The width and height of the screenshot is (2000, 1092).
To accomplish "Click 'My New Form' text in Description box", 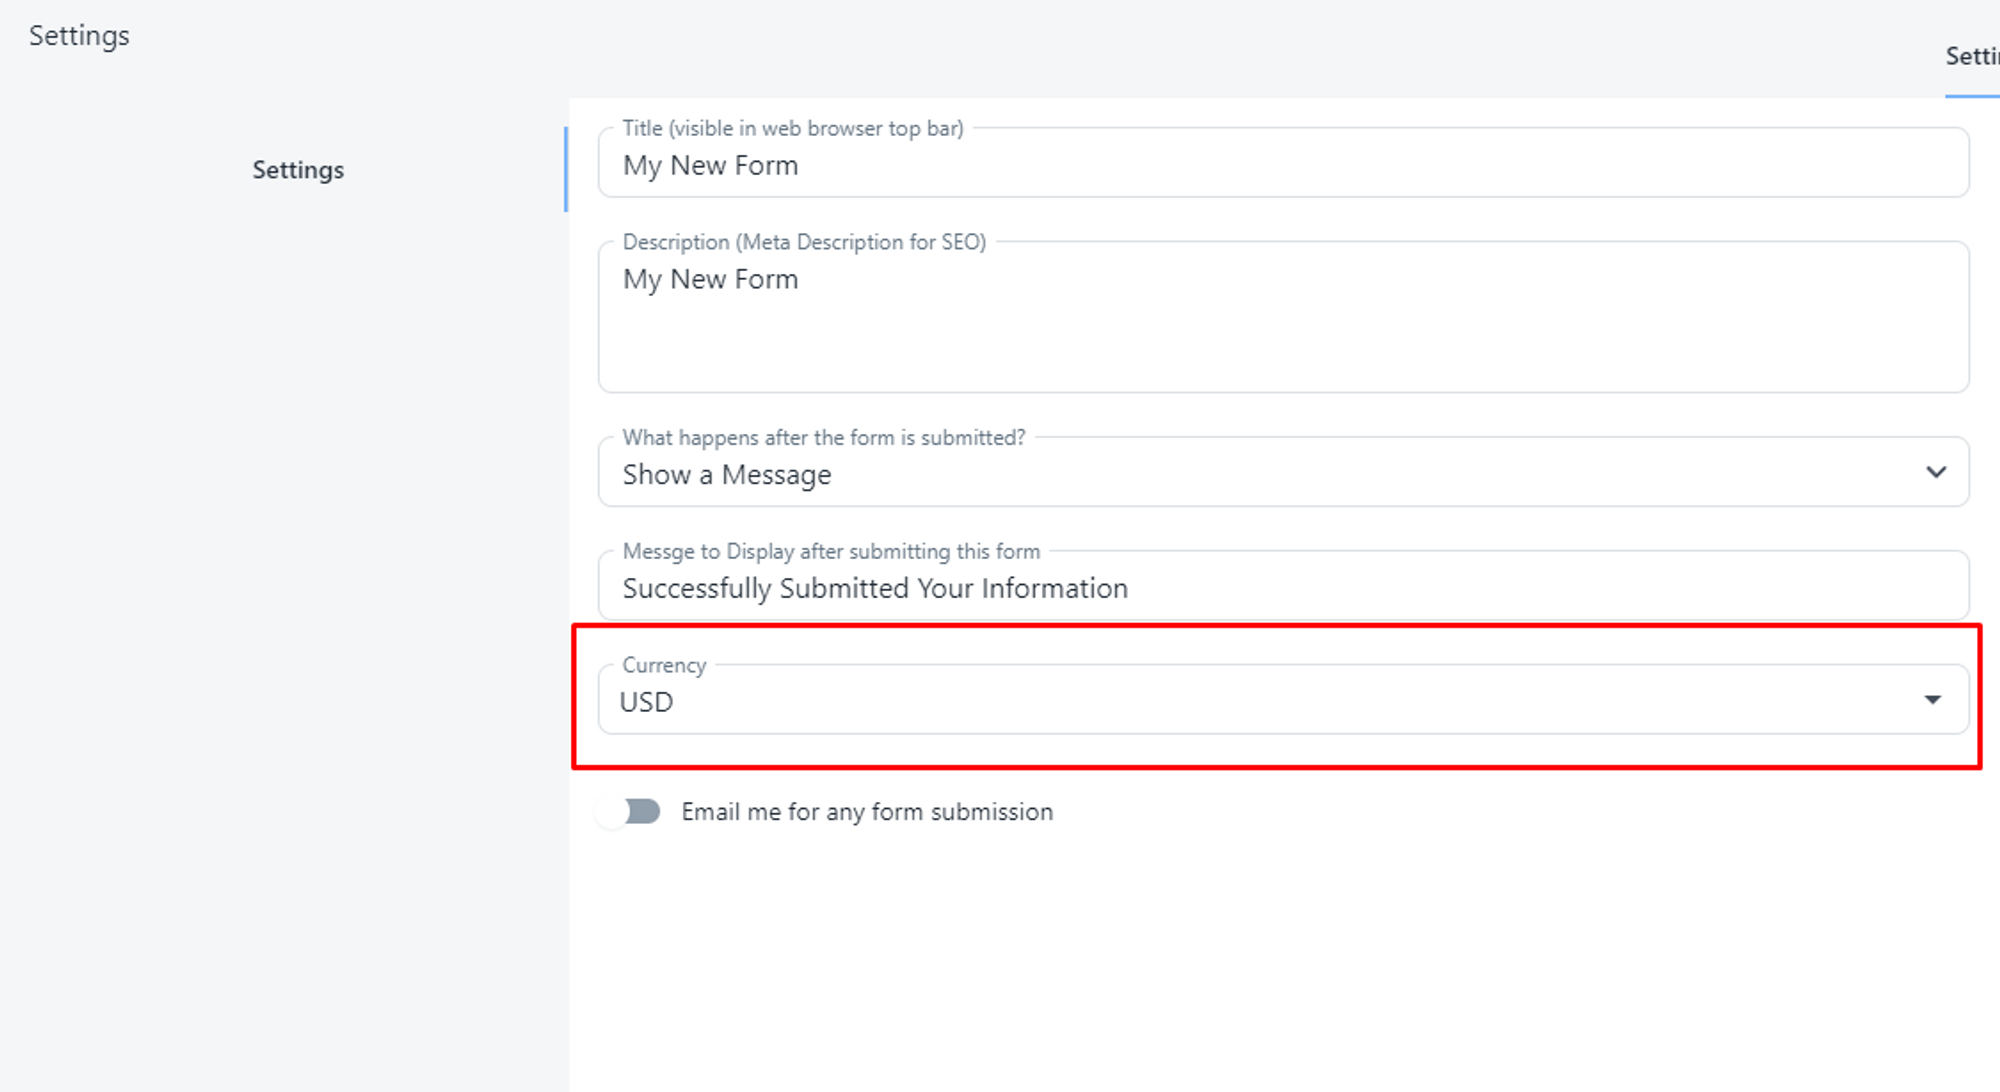I will coord(710,280).
